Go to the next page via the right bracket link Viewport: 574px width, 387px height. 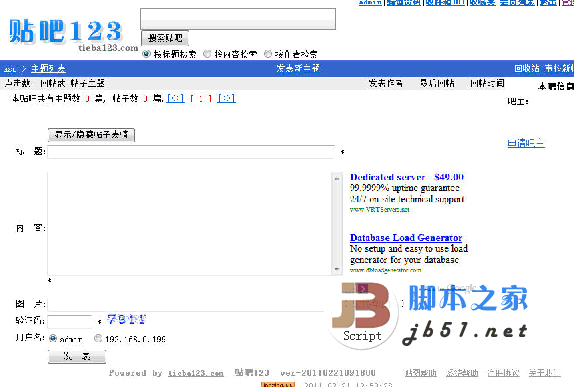point(226,98)
